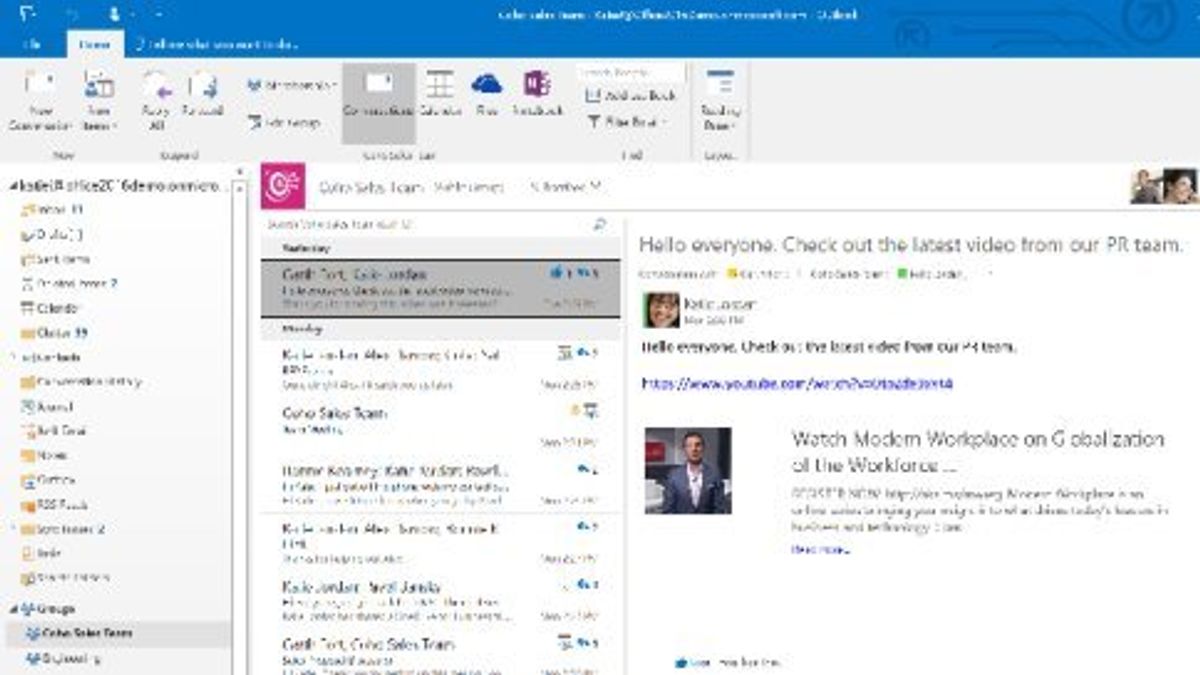The height and width of the screenshot is (675, 1200).
Task: Click the Search People field
Action: click(x=630, y=73)
